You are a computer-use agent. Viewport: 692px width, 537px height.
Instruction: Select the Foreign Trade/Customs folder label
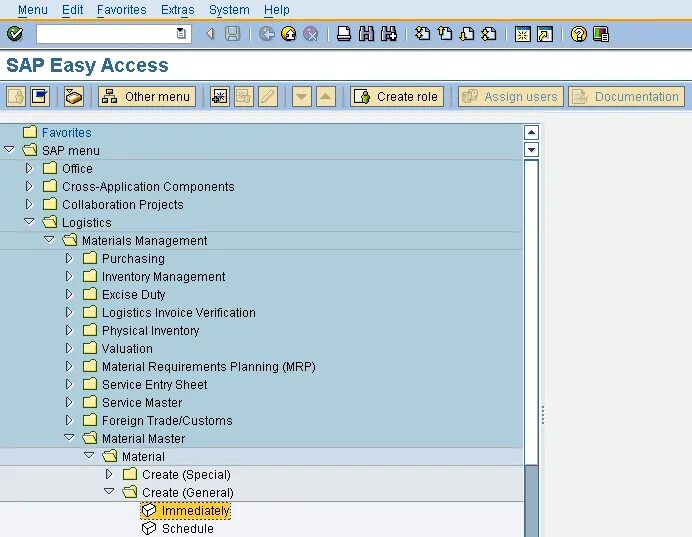pos(167,421)
